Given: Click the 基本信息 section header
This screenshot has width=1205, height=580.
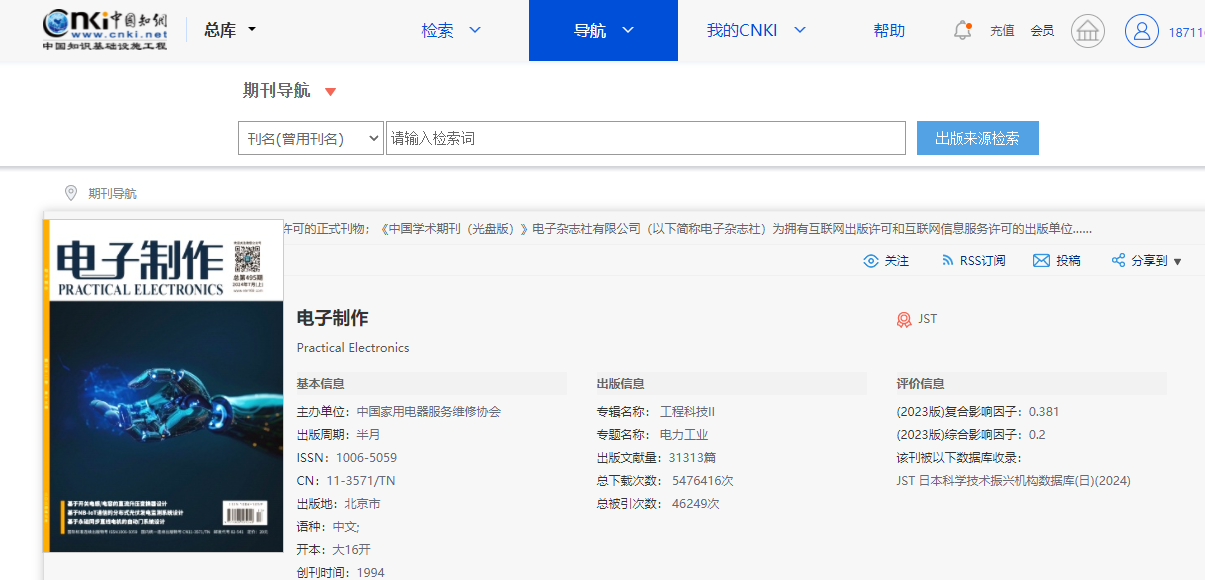Looking at the screenshot, I should [321, 384].
